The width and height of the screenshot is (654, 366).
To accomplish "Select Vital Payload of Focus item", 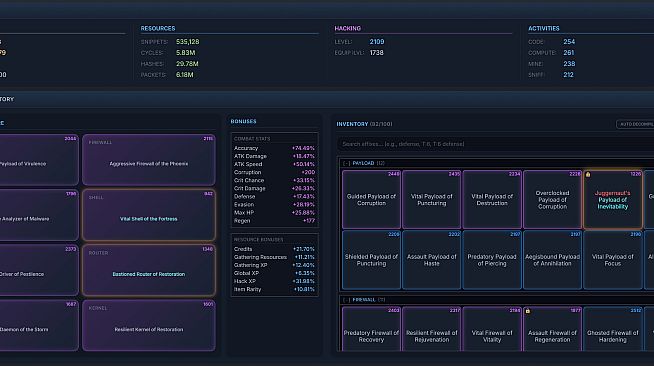I will (x=613, y=260).
